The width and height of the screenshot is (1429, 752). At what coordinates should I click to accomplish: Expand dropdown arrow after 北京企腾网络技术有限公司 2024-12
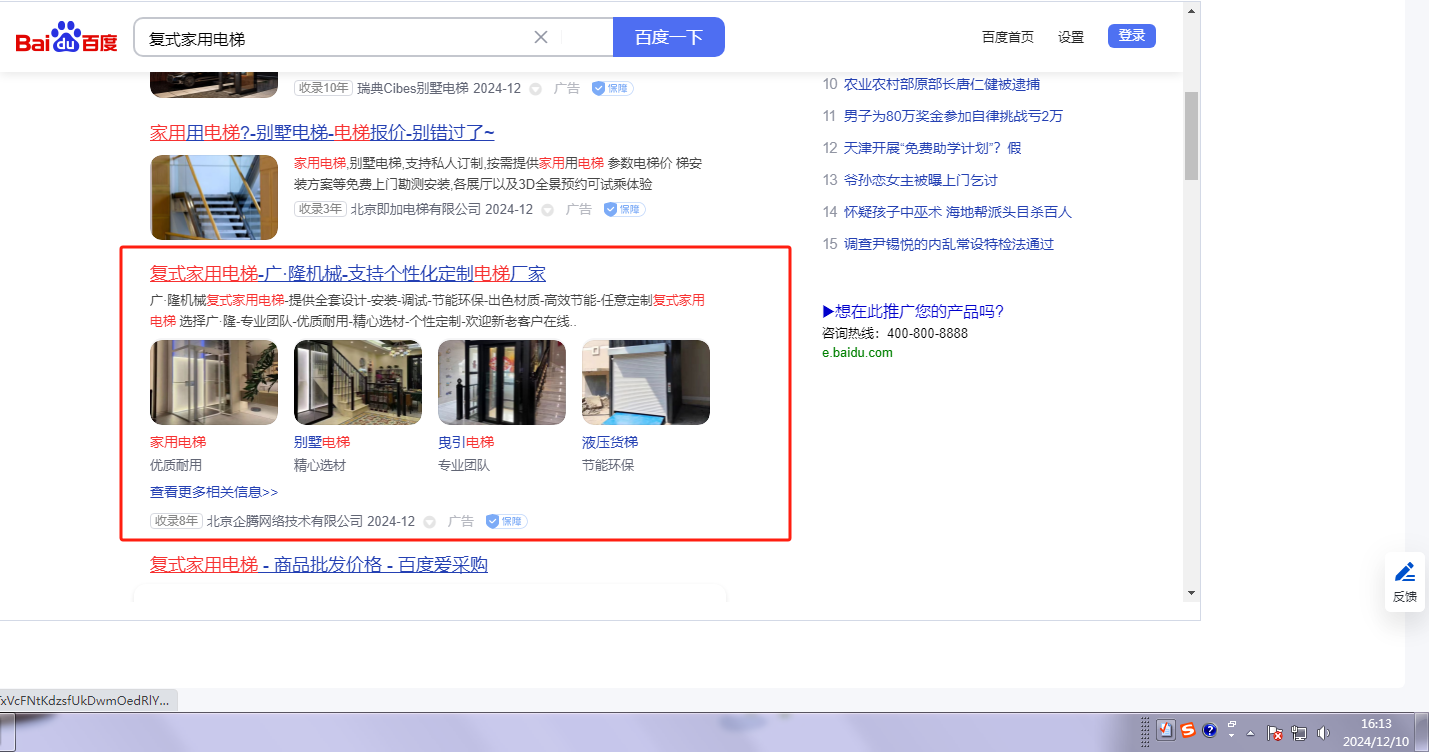(430, 522)
